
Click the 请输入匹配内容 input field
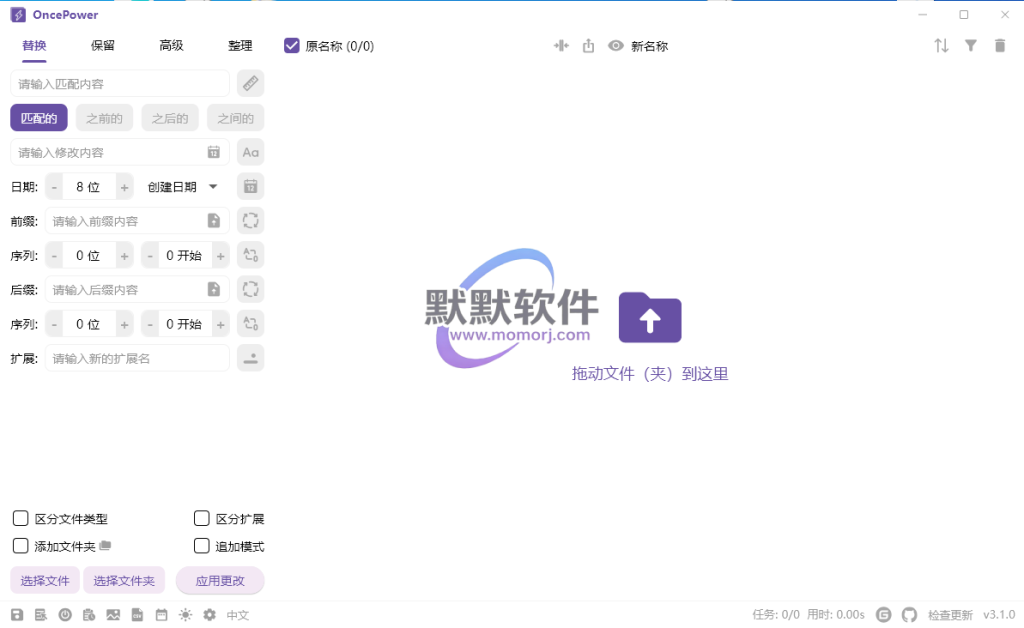pos(120,83)
